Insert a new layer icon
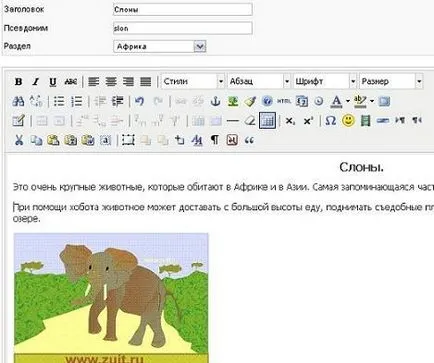 [x=128, y=140]
